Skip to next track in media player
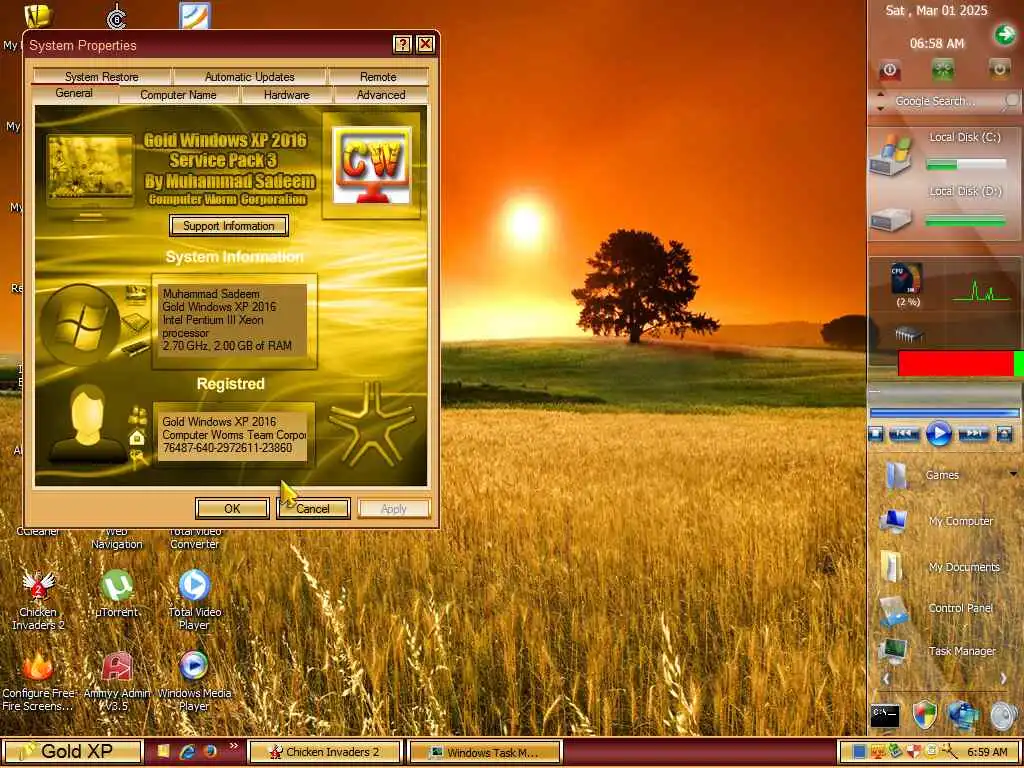 coord(973,434)
